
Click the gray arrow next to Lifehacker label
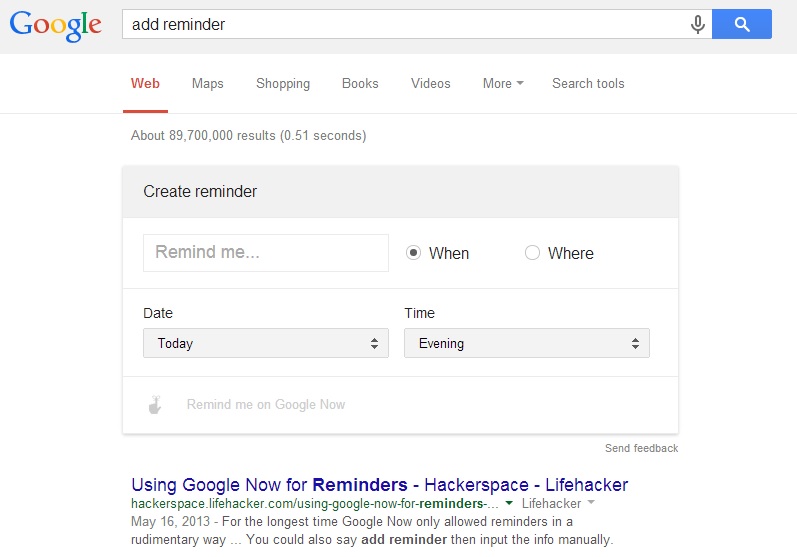[x=591, y=502]
